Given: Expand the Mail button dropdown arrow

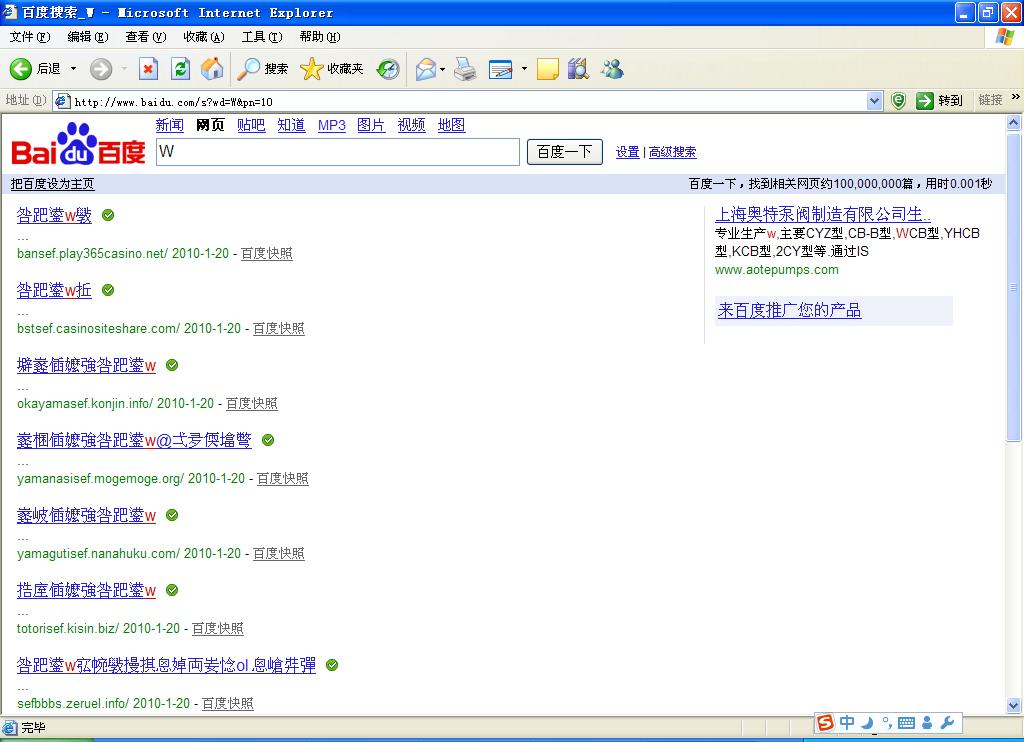Looking at the screenshot, I should pyautogui.click(x=443, y=69).
